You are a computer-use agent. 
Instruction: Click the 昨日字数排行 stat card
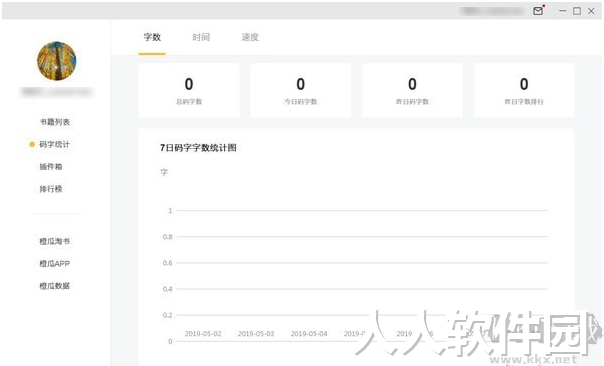pos(524,91)
